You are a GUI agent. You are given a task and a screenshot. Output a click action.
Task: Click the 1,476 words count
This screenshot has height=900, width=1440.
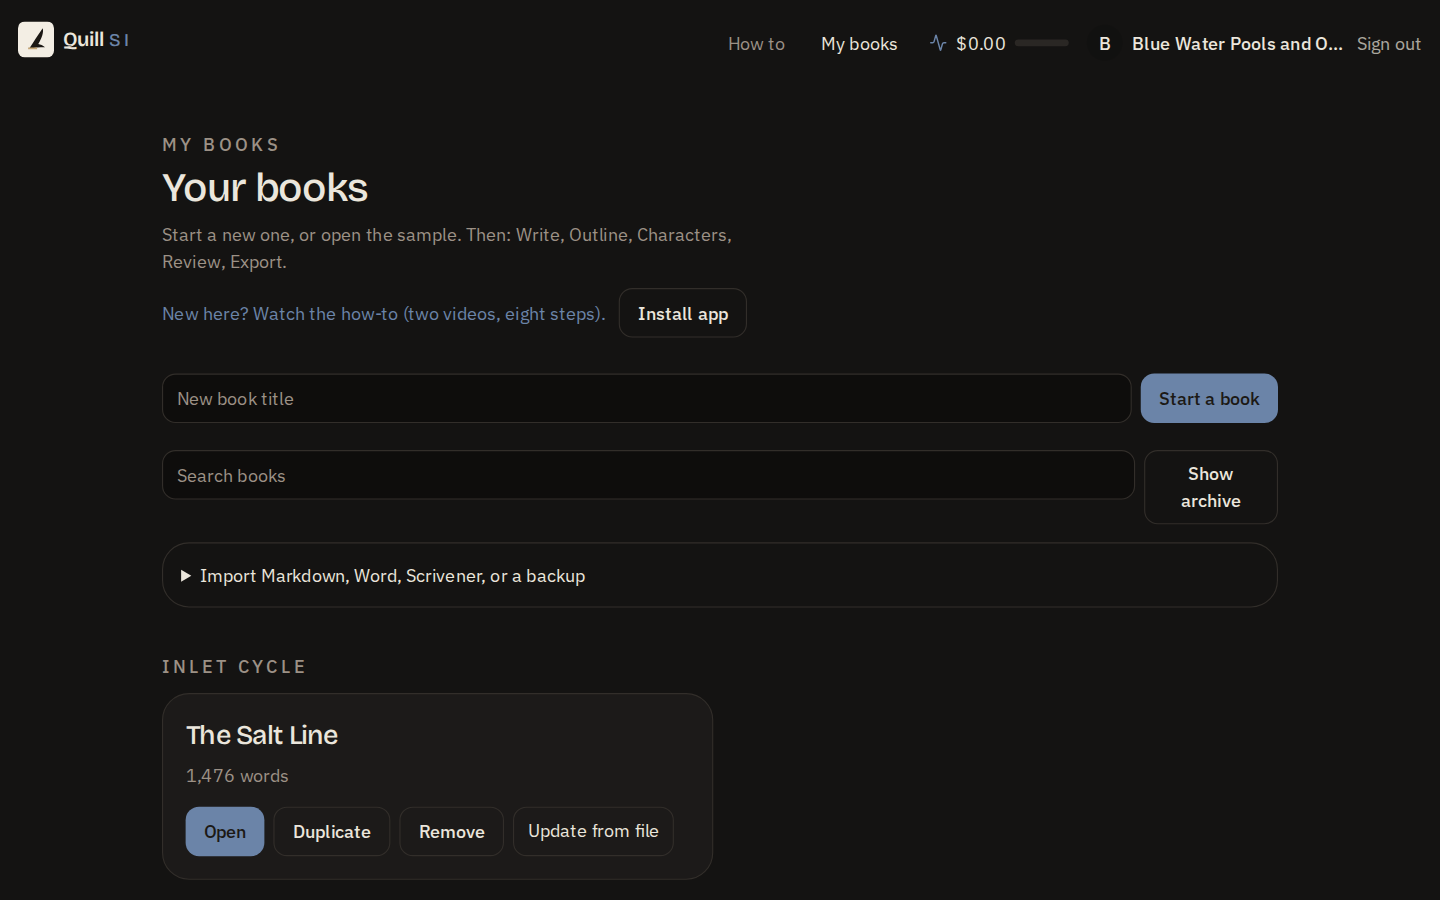click(237, 776)
